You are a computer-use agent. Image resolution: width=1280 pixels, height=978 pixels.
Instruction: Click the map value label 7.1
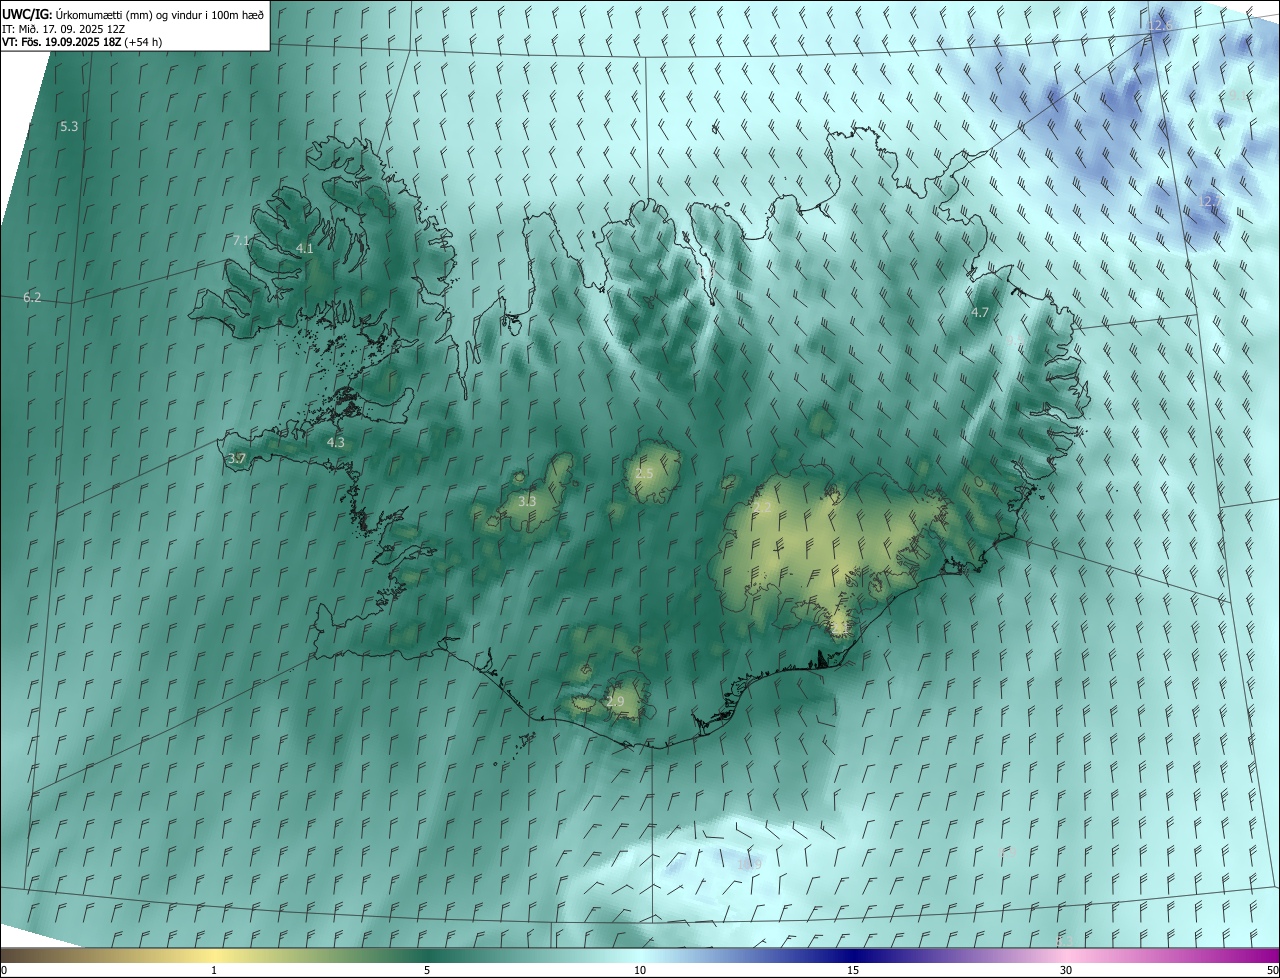[x=241, y=241]
